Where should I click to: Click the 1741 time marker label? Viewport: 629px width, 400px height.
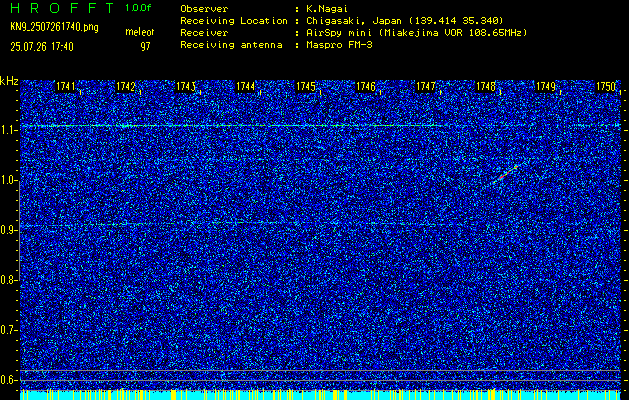click(65, 86)
